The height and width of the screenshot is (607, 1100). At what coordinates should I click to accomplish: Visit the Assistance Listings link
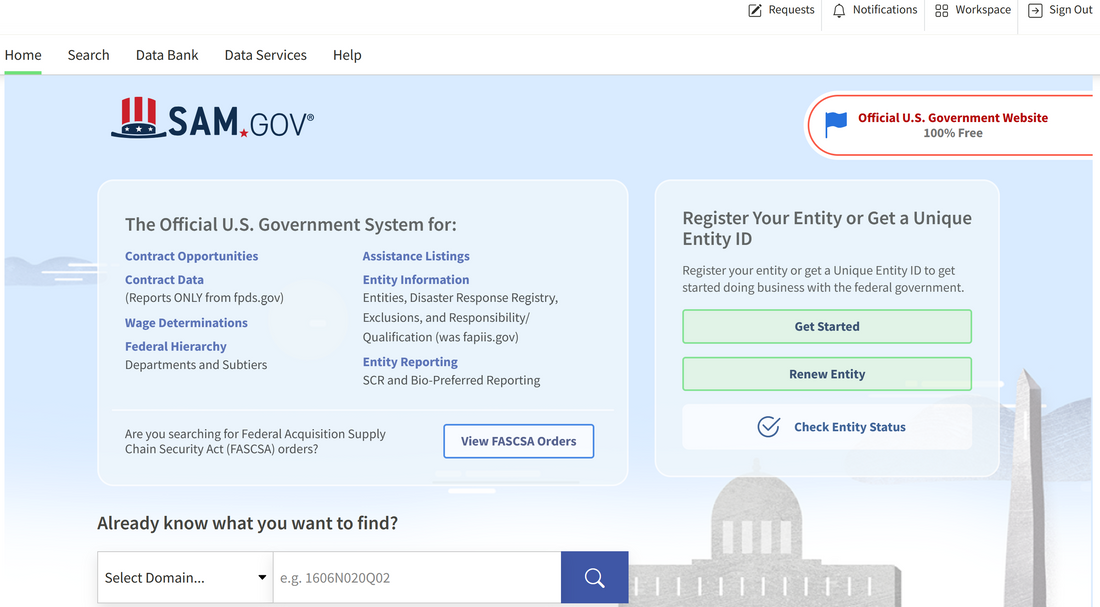pos(416,256)
